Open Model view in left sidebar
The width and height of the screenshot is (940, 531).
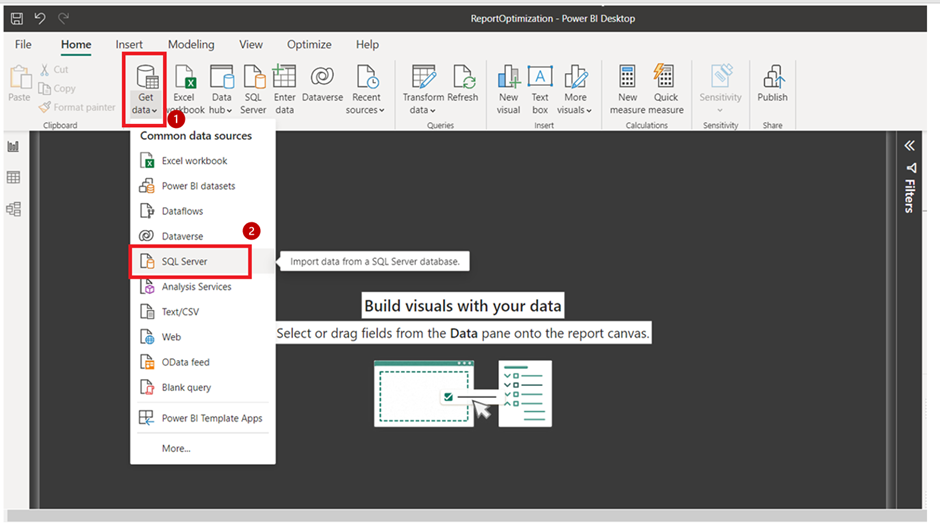point(14,209)
